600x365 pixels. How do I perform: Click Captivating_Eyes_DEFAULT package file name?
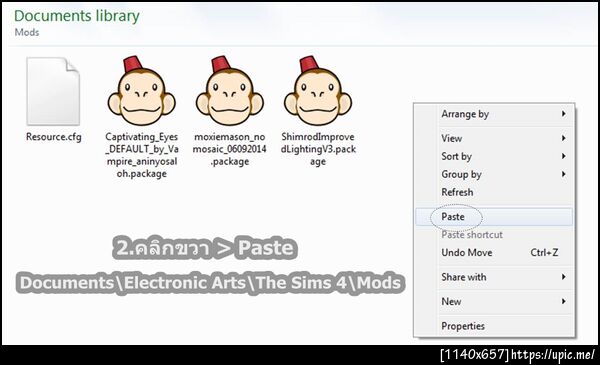[142, 155]
